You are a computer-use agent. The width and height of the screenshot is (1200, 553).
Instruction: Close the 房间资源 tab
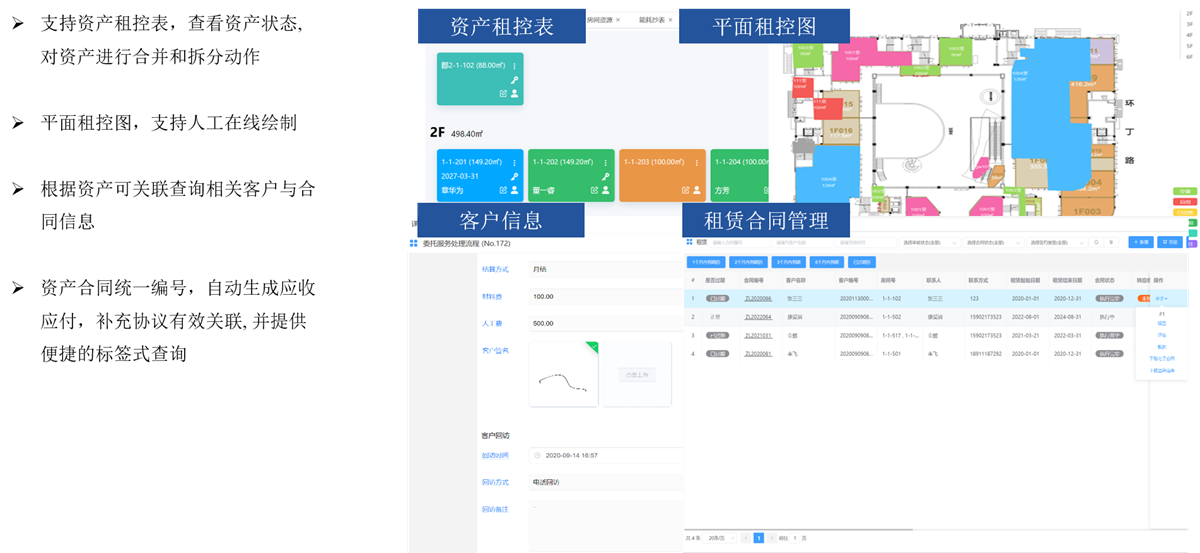pyautogui.click(x=618, y=19)
